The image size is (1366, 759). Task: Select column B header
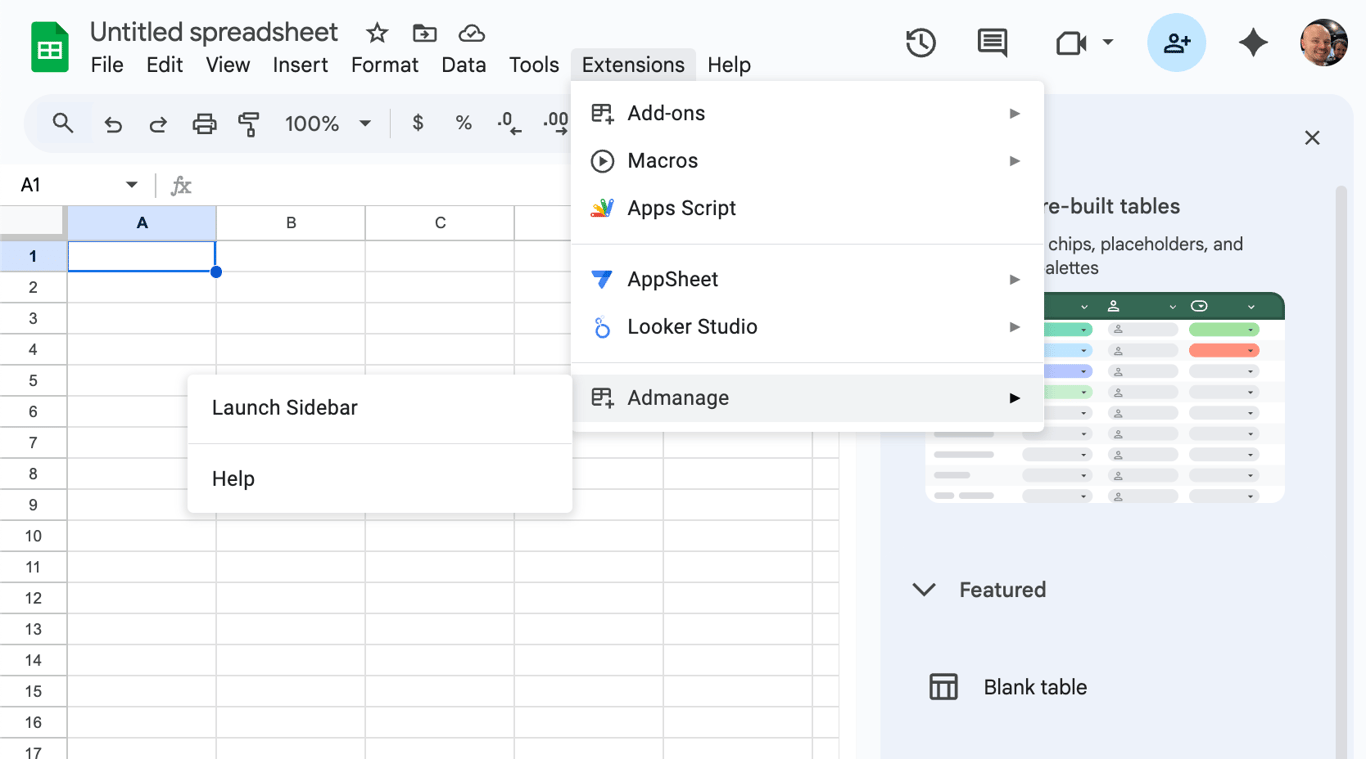click(x=291, y=223)
